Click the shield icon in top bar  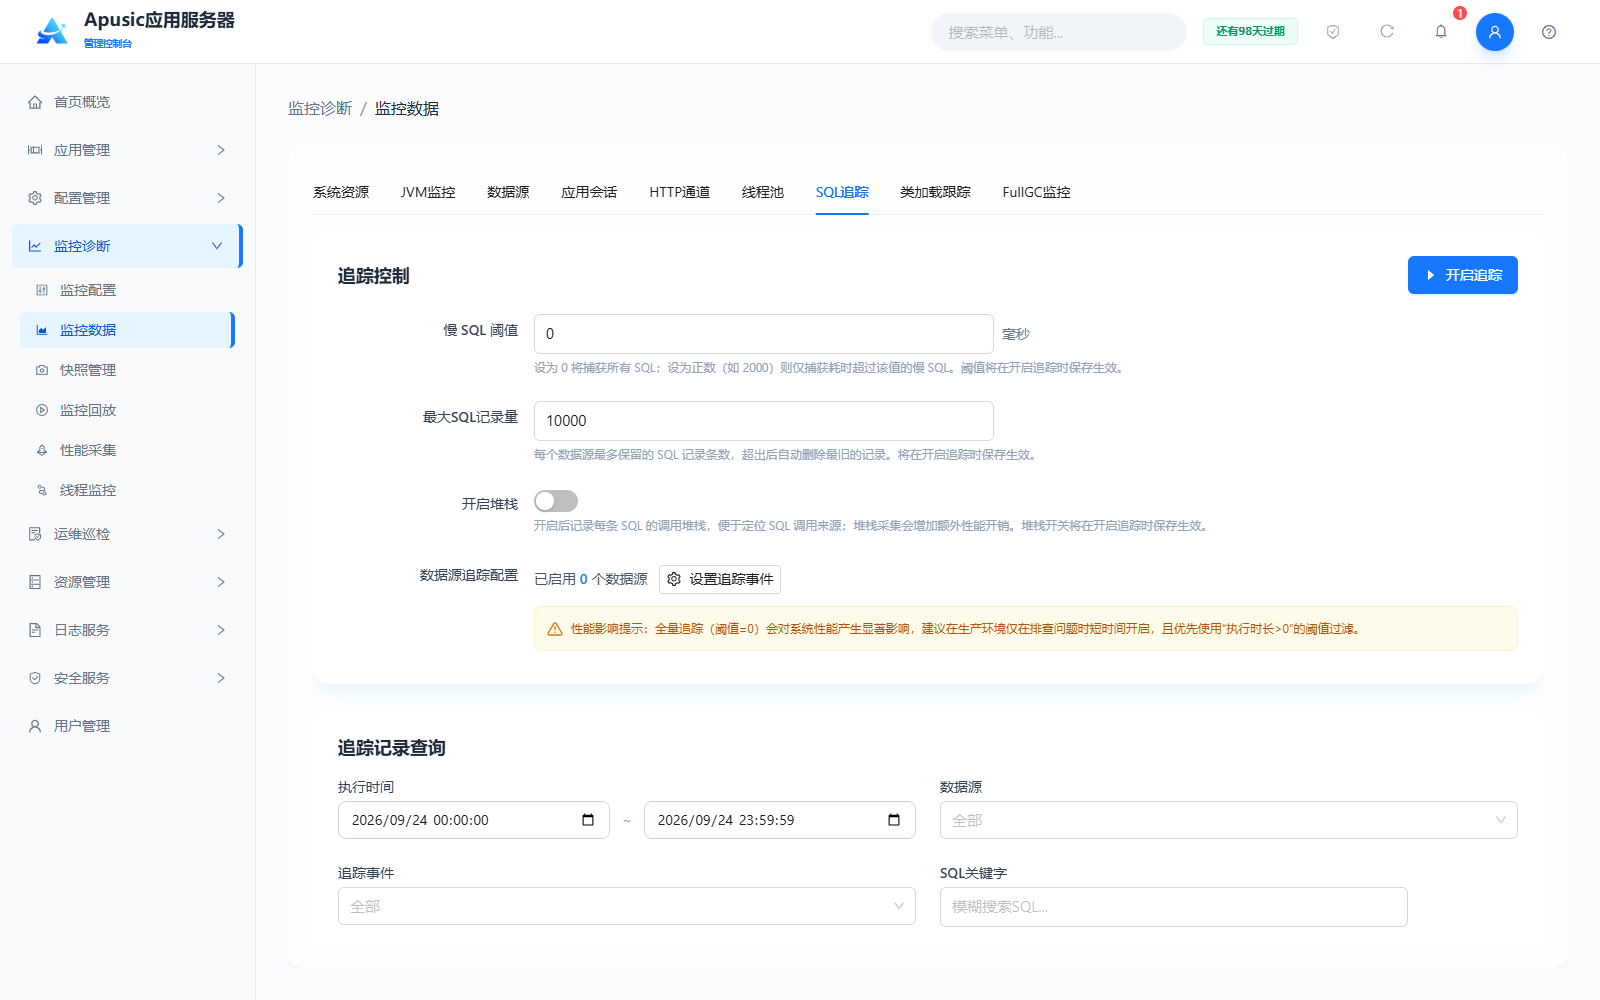tap(1333, 32)
